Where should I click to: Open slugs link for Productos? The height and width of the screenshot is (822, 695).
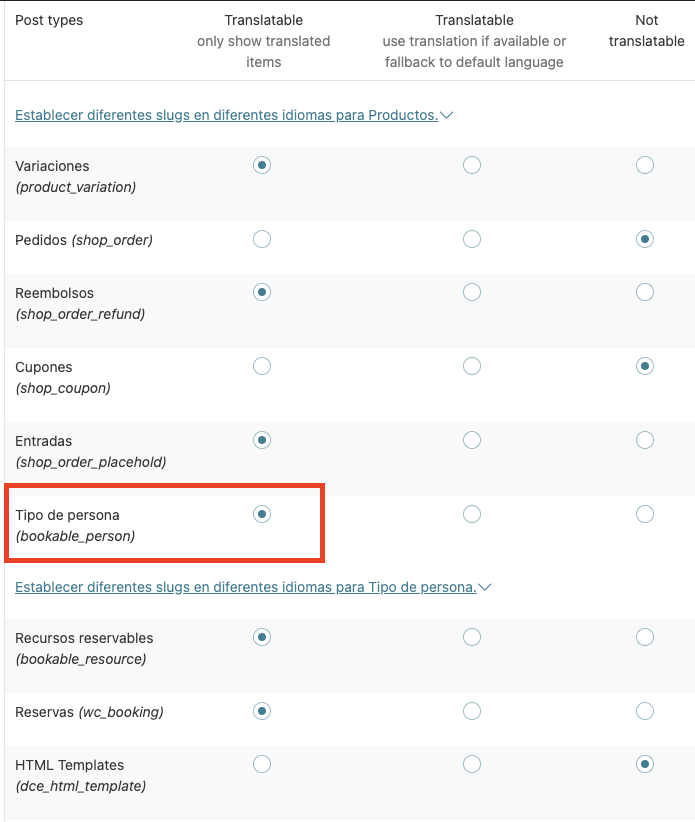click(226, 115)
